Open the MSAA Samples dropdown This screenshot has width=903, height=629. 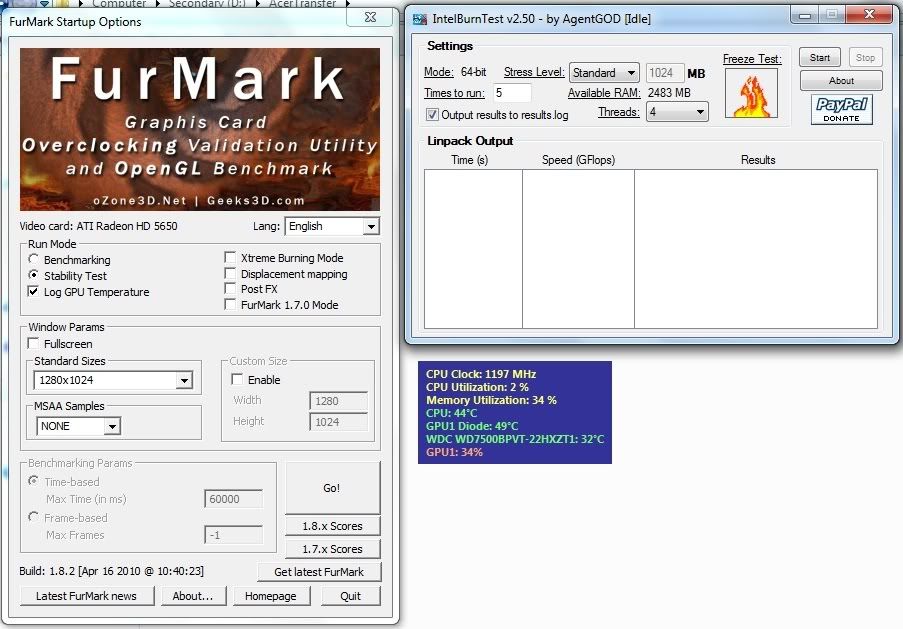(112, 427)
